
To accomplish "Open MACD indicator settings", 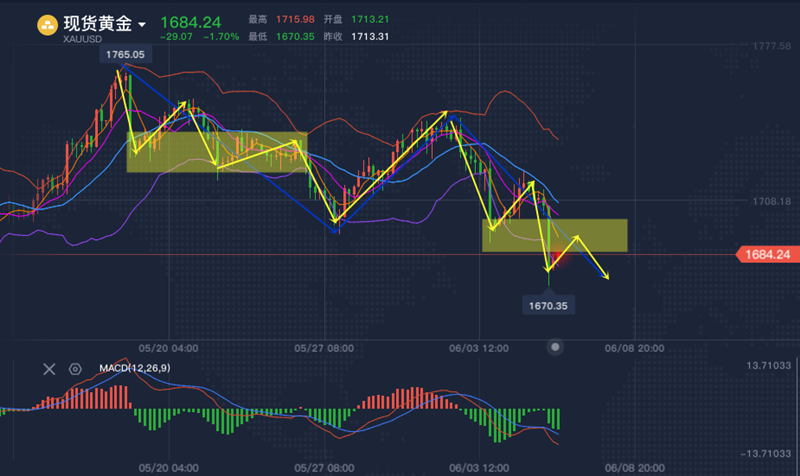I will coord(74,368).
